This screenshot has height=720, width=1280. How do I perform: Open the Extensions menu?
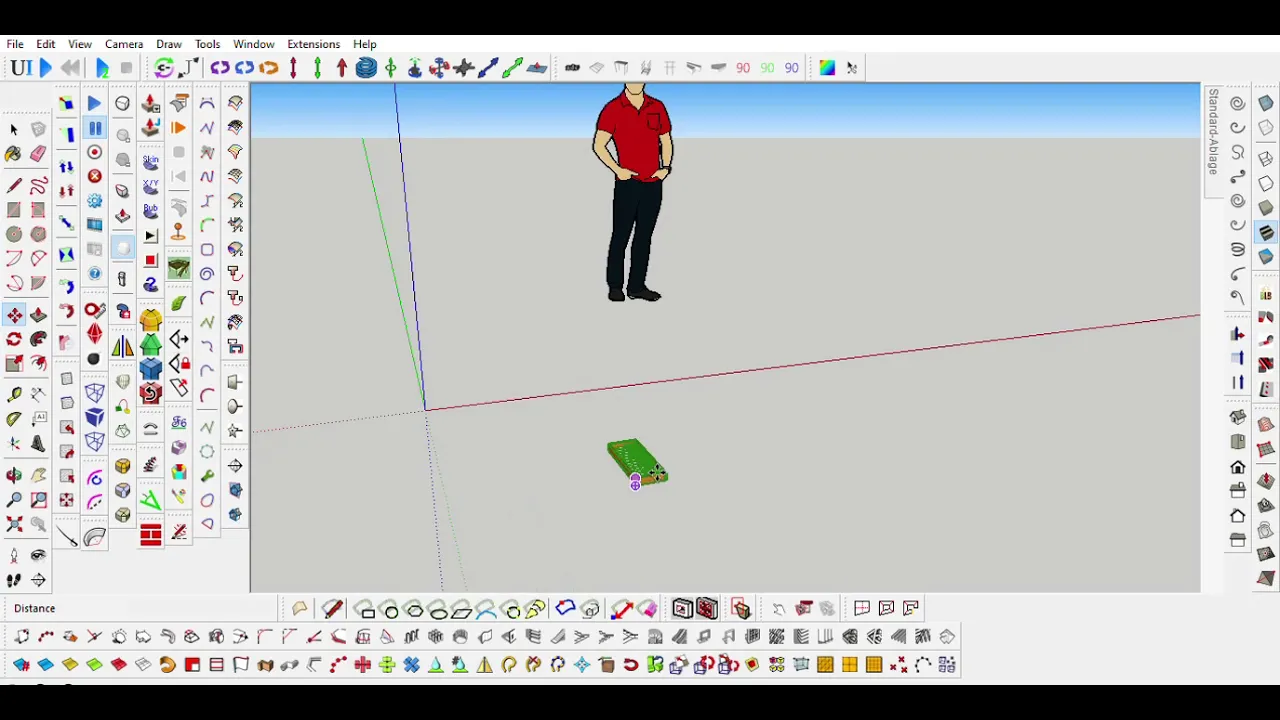[x=313, y=44]
